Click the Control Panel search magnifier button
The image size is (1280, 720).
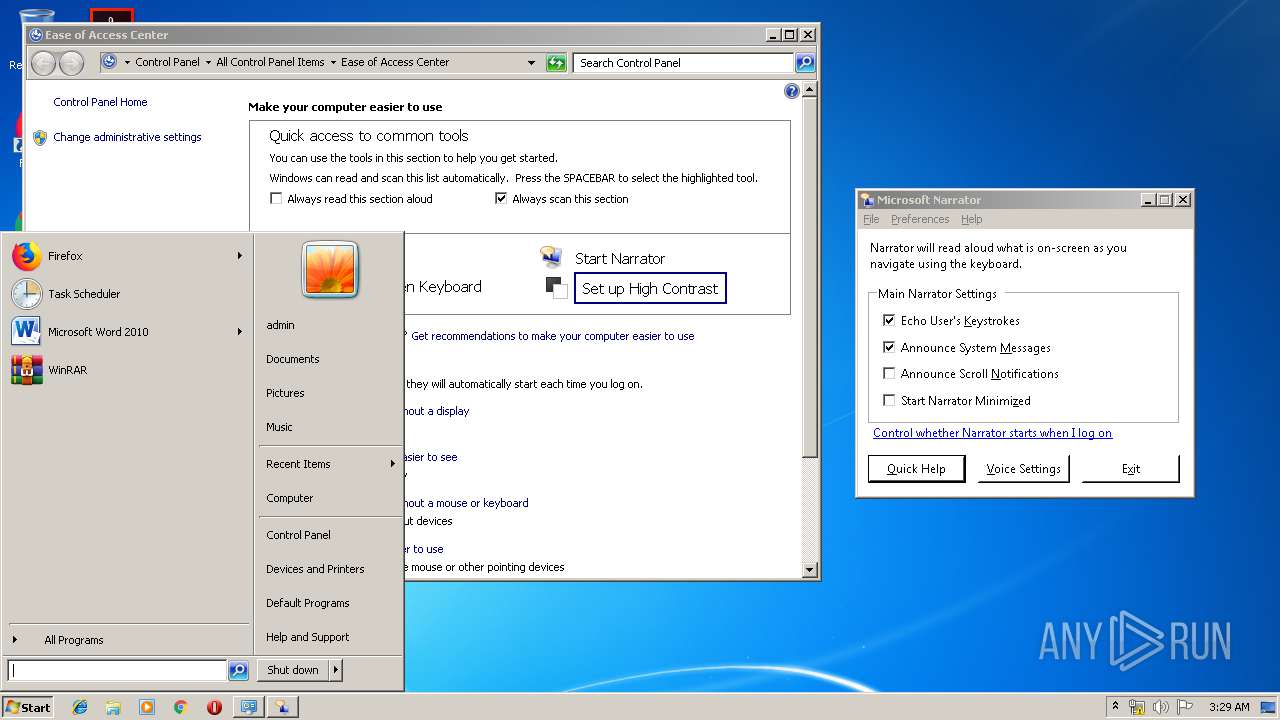click(805, 62)
